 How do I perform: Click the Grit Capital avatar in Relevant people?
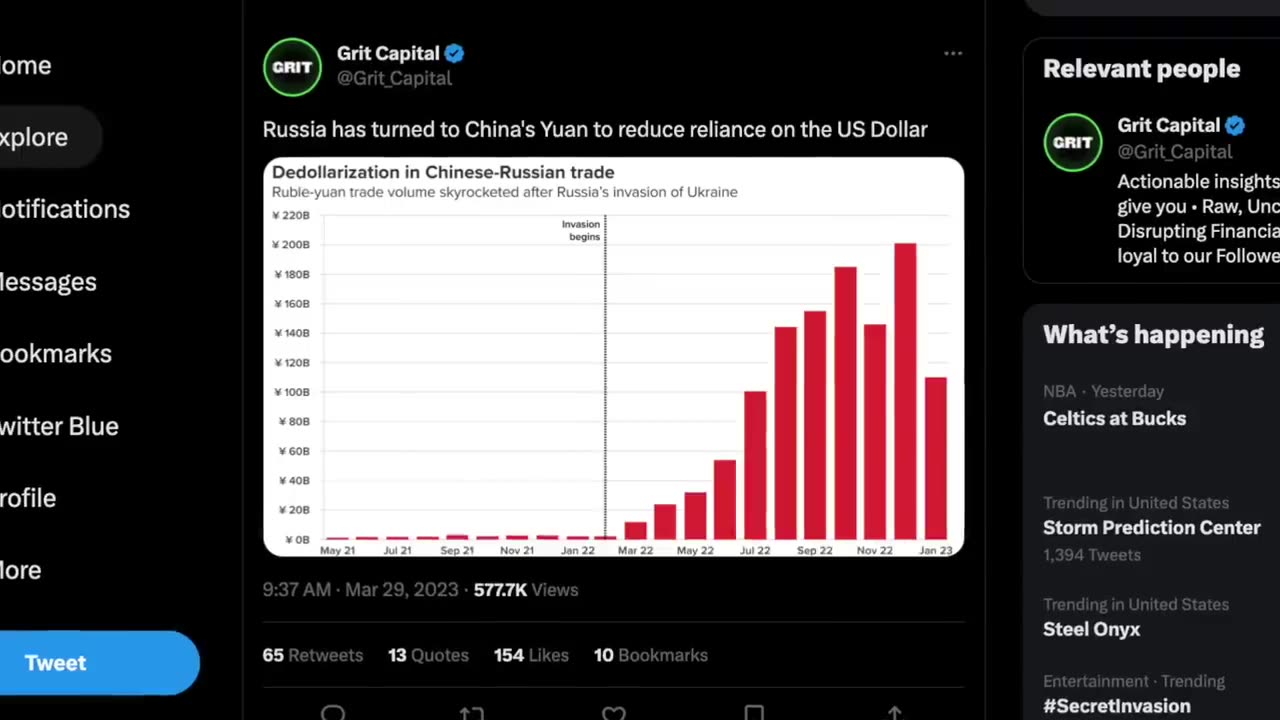(x=1073, y=142)
